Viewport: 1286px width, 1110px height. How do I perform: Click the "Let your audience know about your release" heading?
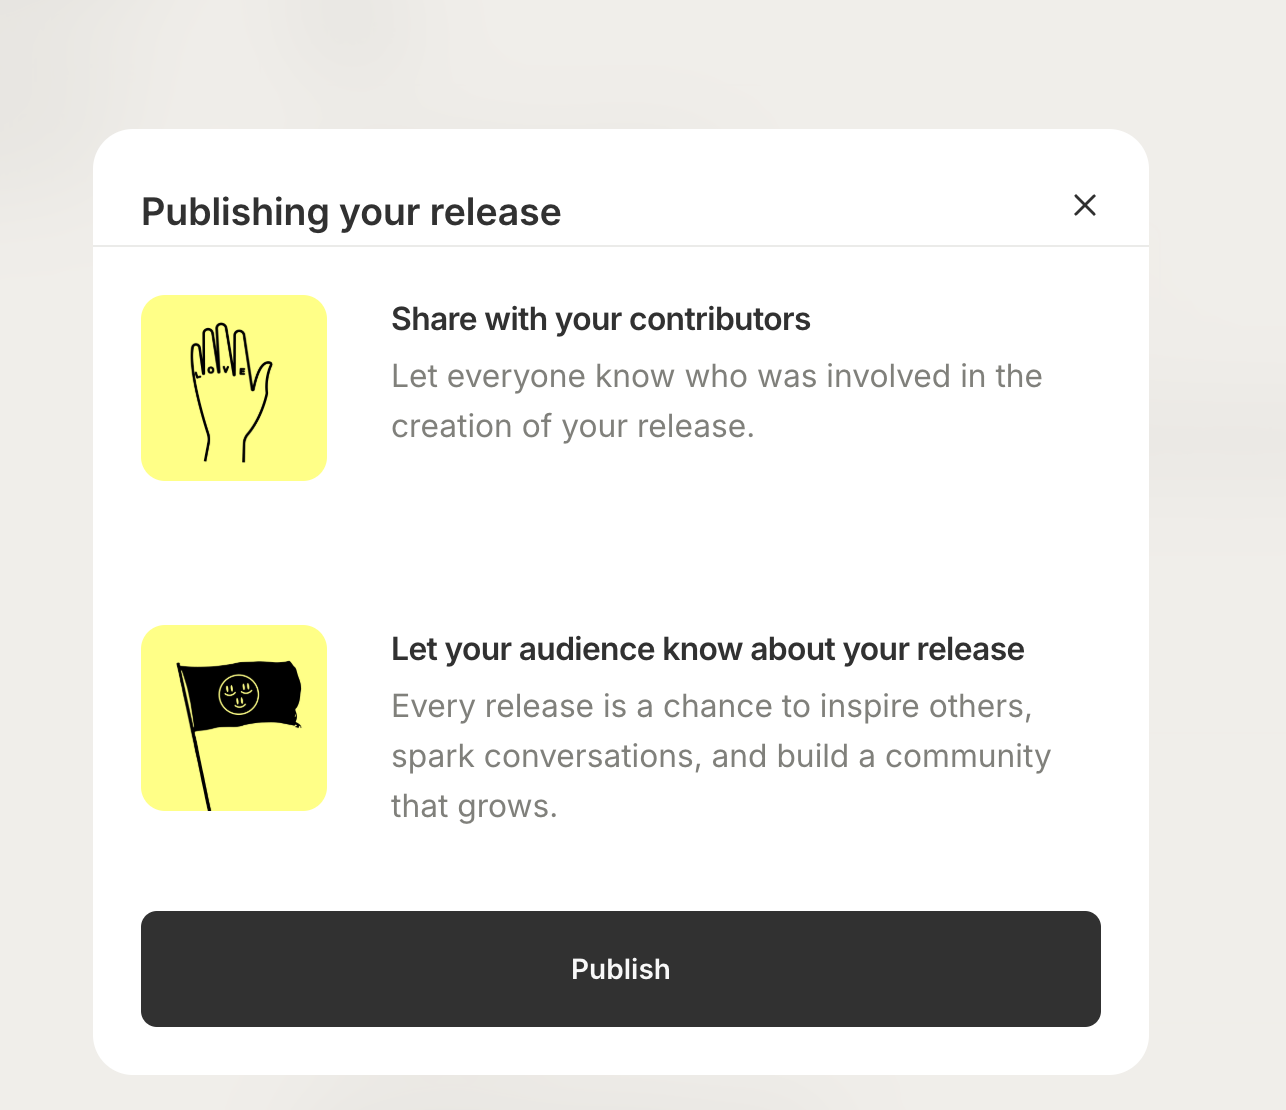tap(707, 649)
